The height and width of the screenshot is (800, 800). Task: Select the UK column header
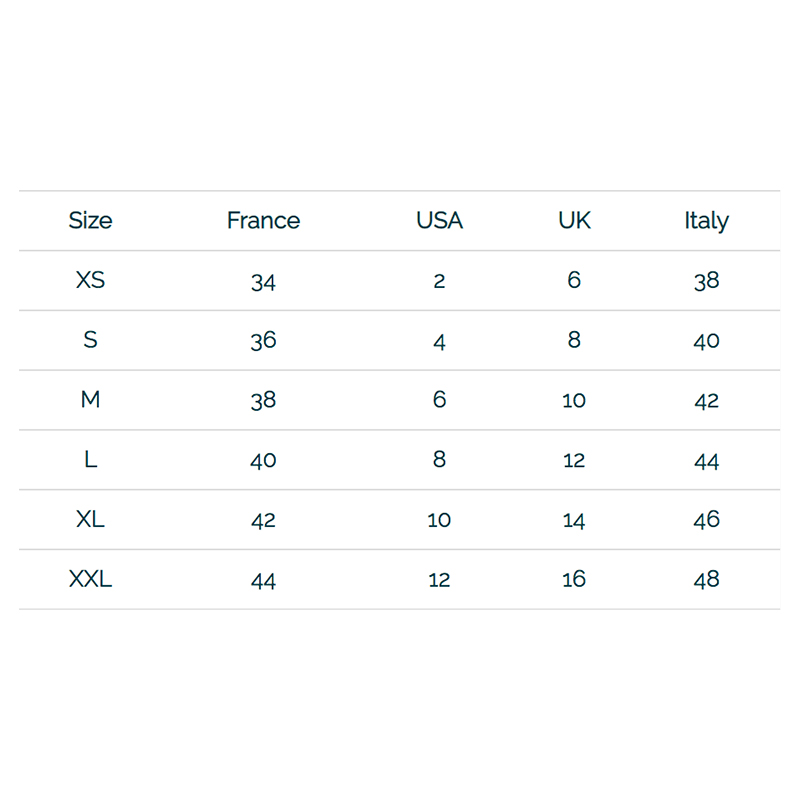[574, 220]
